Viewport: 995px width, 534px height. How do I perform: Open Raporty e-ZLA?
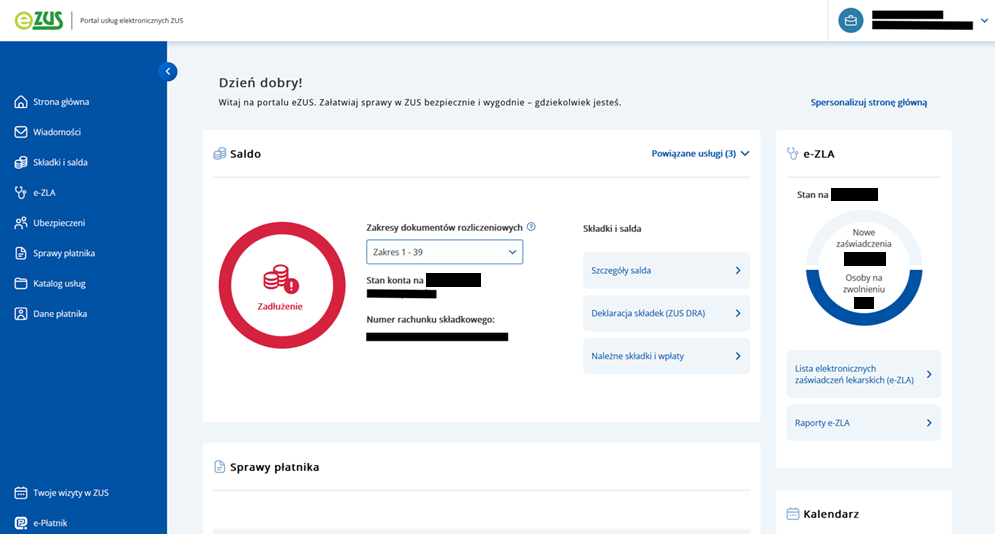(863, 423)
